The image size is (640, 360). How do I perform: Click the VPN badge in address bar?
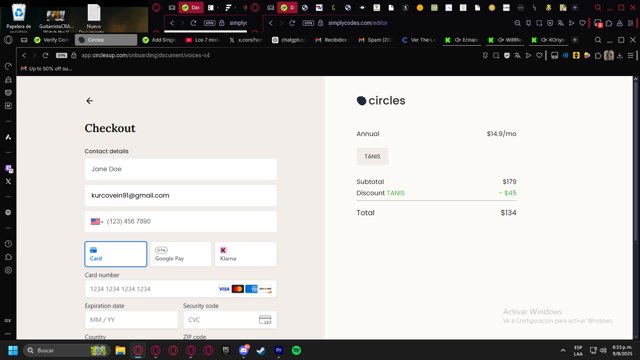(61, 55)
